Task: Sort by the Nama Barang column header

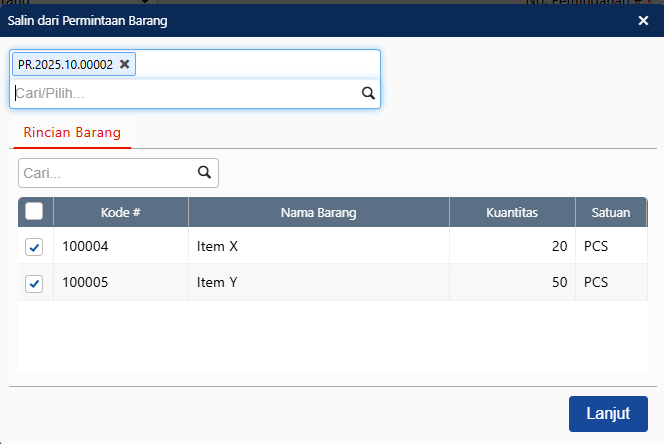Action: pos(318,212)
